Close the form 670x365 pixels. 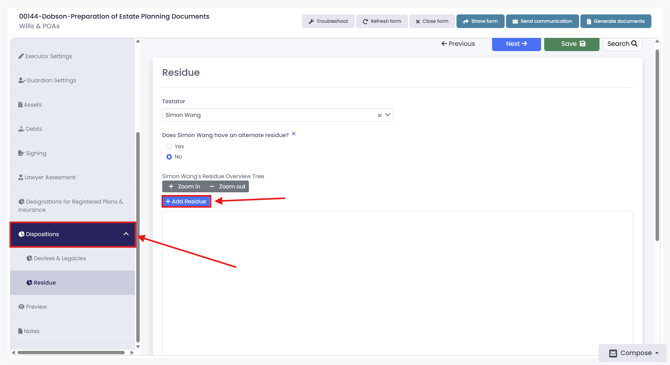432,21
